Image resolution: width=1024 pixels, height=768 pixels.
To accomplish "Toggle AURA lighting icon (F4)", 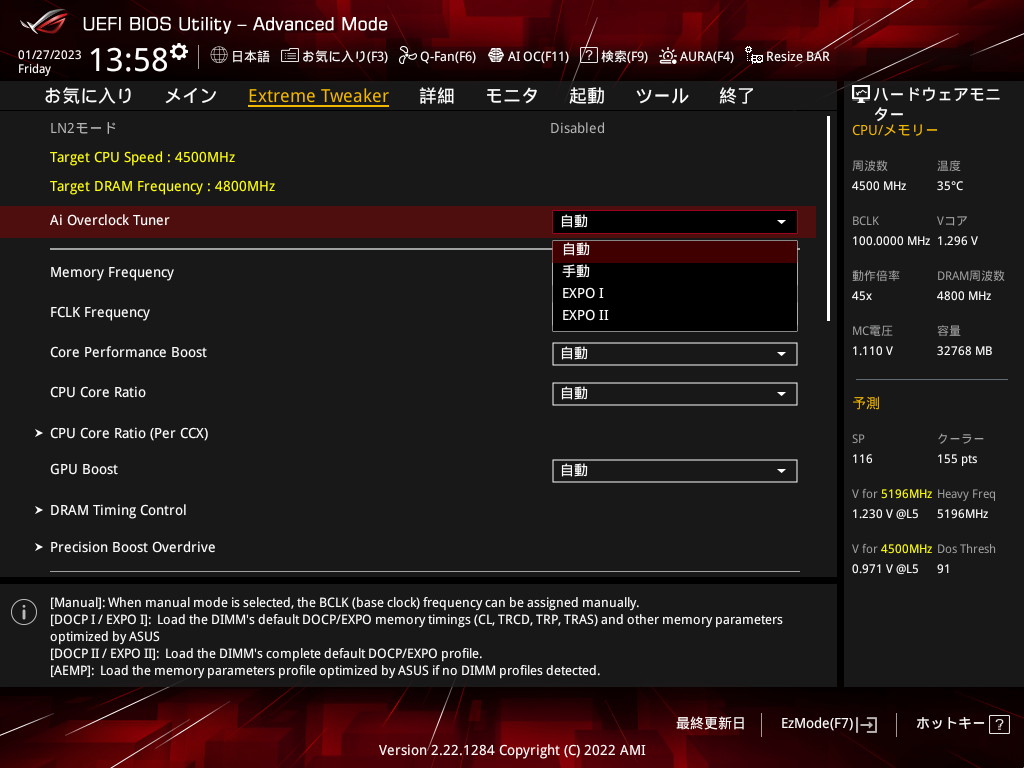I will [667, 56].
